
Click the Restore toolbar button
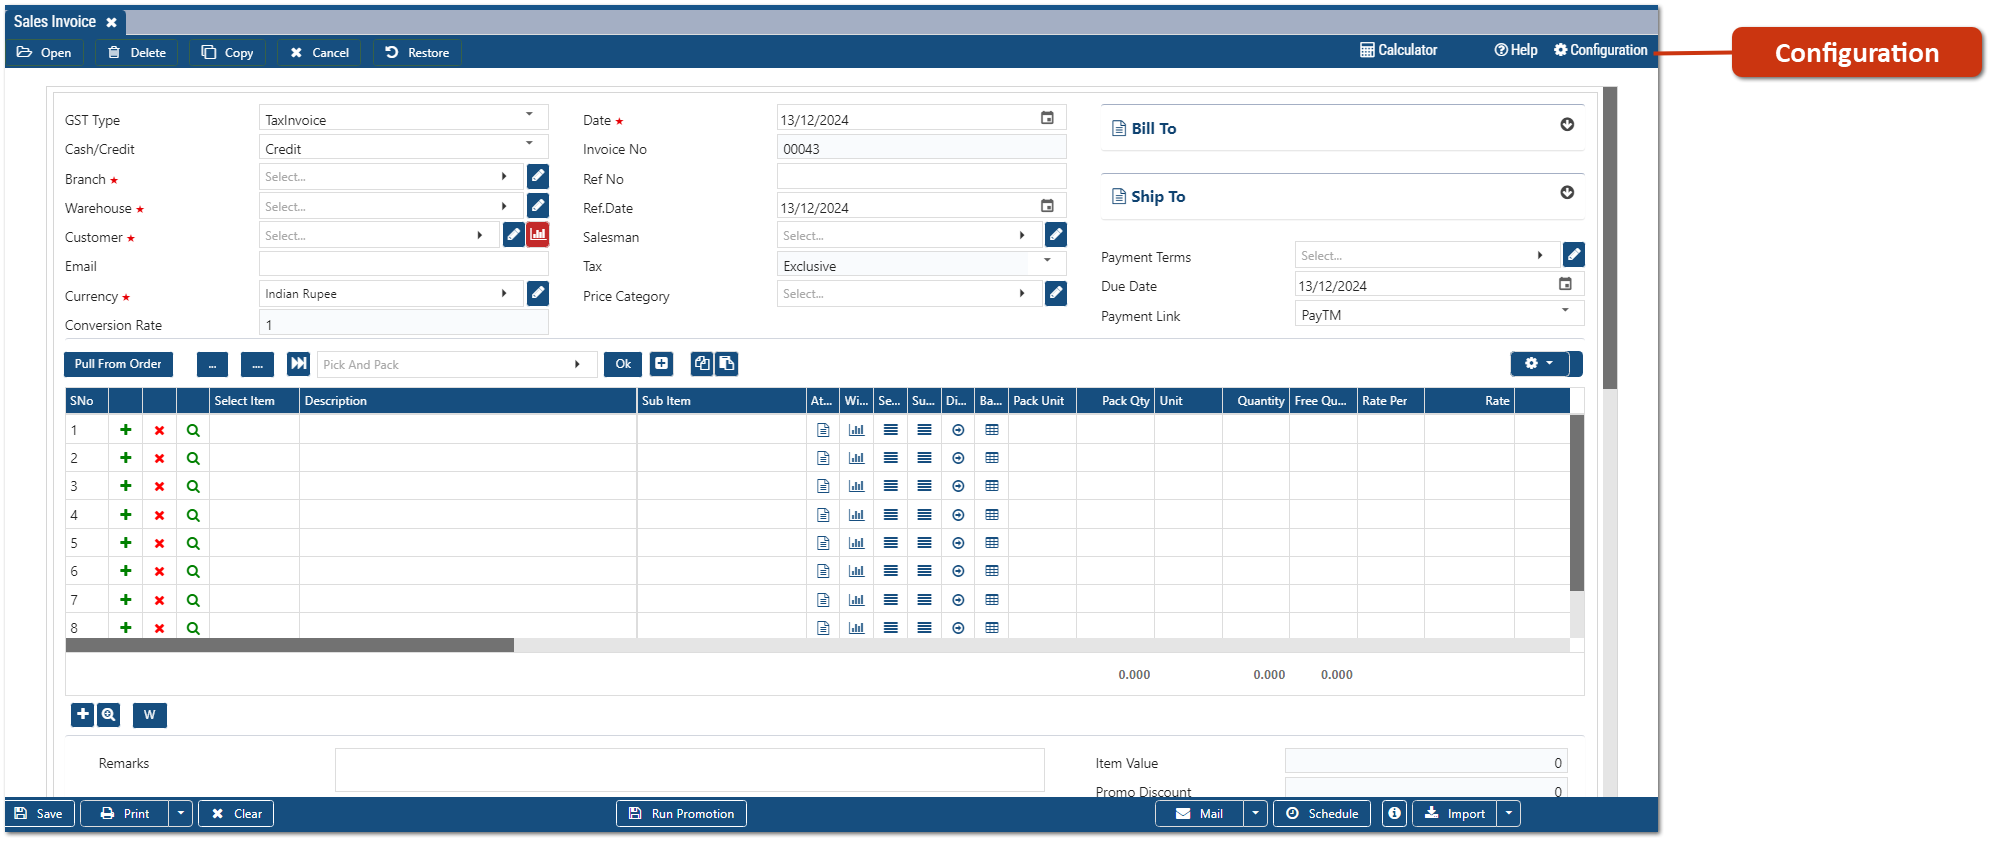(x=417, y=52)
